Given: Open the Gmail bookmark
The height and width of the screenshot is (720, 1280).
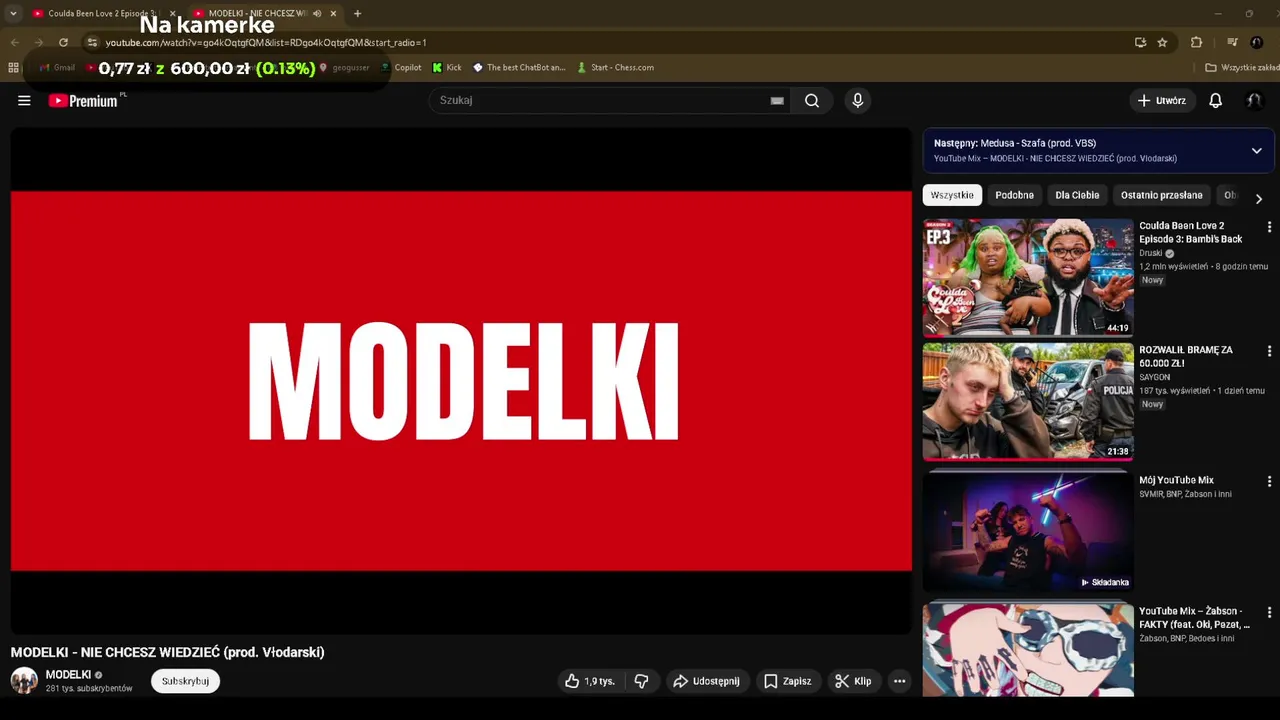Looking at the screenshot, I should click(x=57, y=68).
